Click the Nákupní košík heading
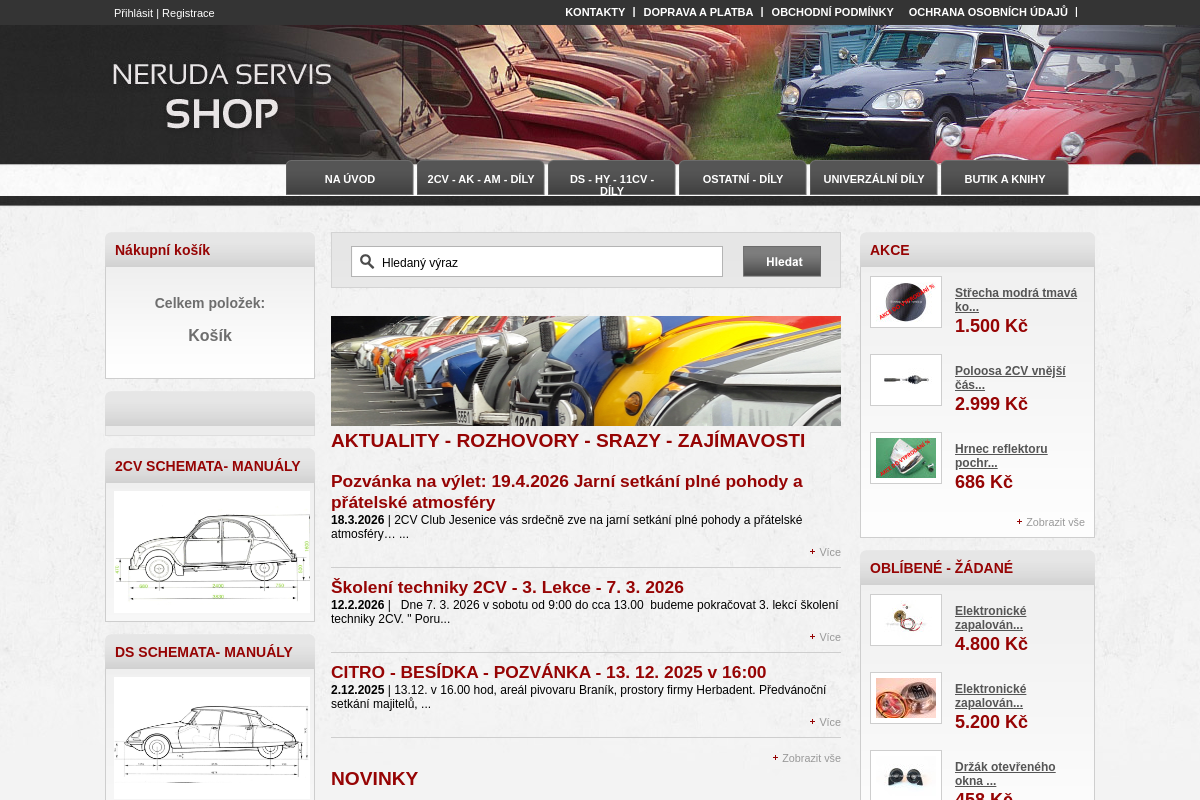1200x800 pixels. click(x=162, y=250)
